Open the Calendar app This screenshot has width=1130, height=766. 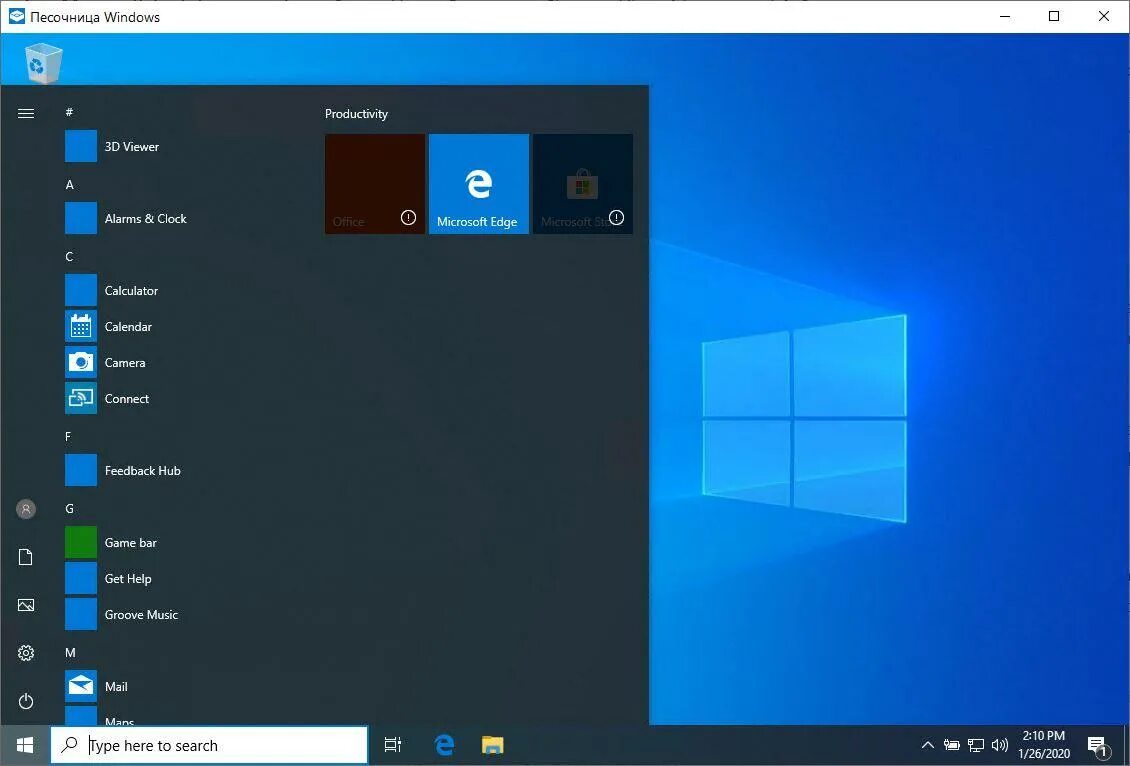(x=127, y=326)
